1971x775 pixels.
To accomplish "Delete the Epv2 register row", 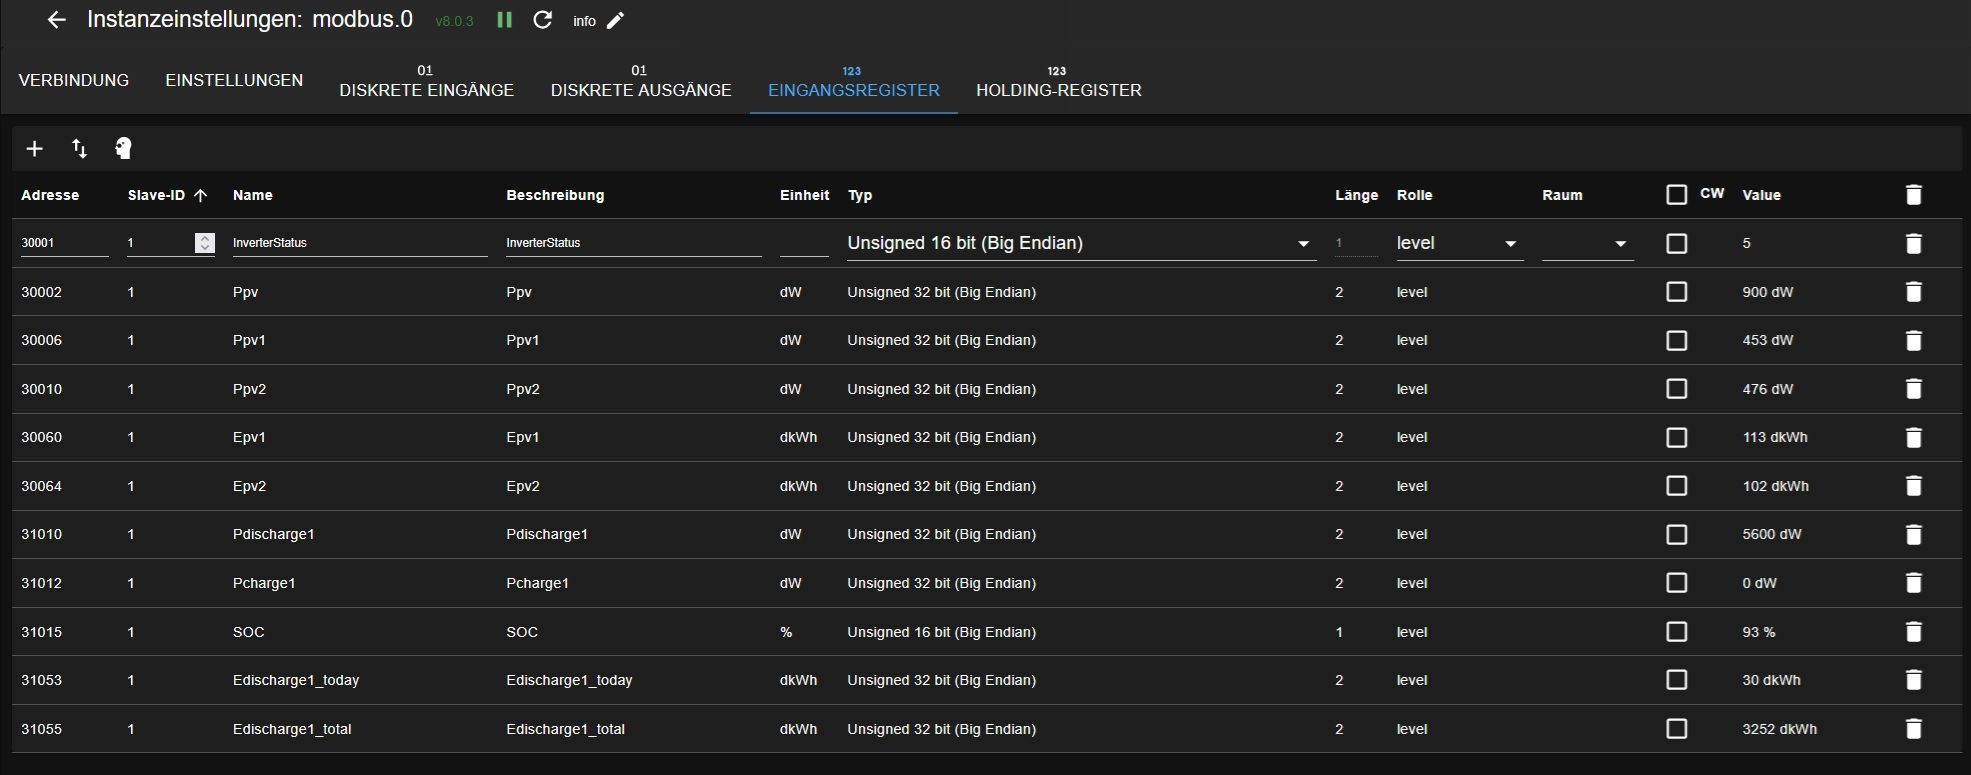I will tap(1913, 486).
